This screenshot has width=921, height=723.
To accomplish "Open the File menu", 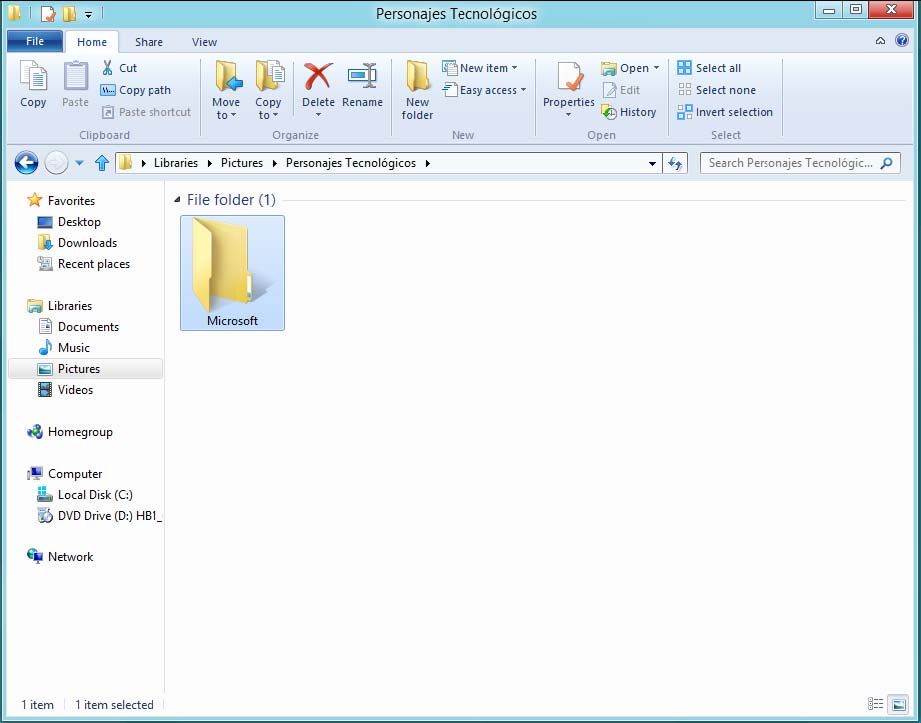I will tap(35, 42).
